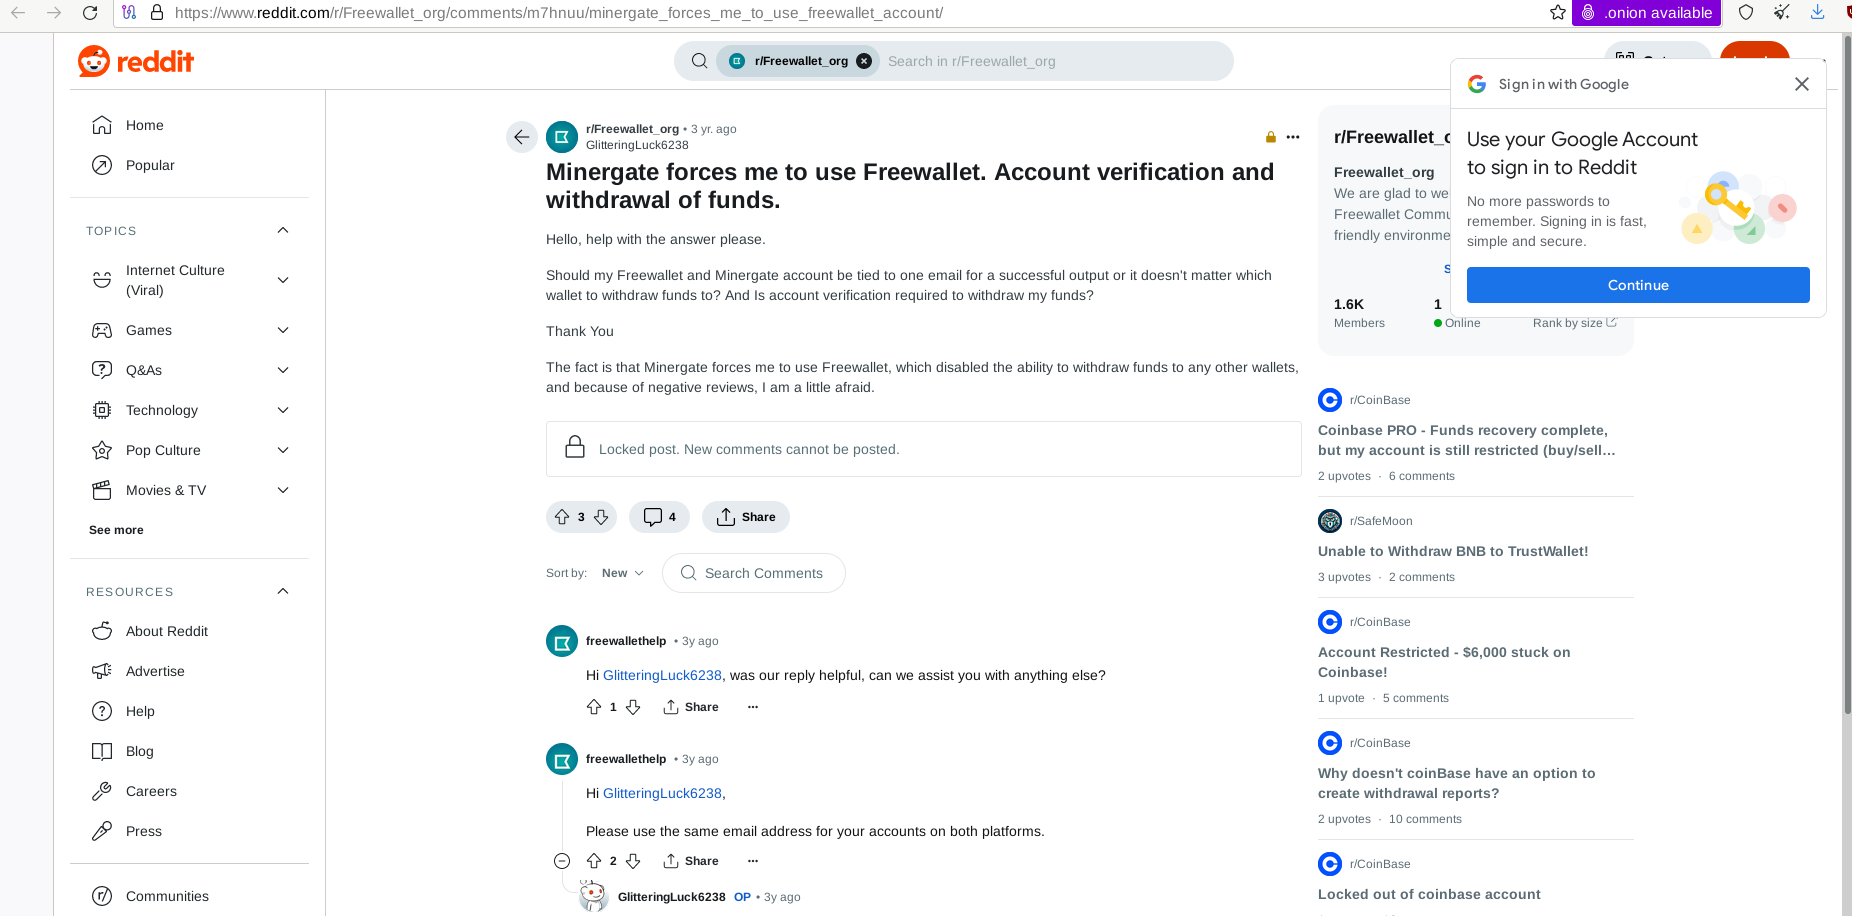Bookmark this page with the star icon
1852x916 pixels.
click(1557, 13)
